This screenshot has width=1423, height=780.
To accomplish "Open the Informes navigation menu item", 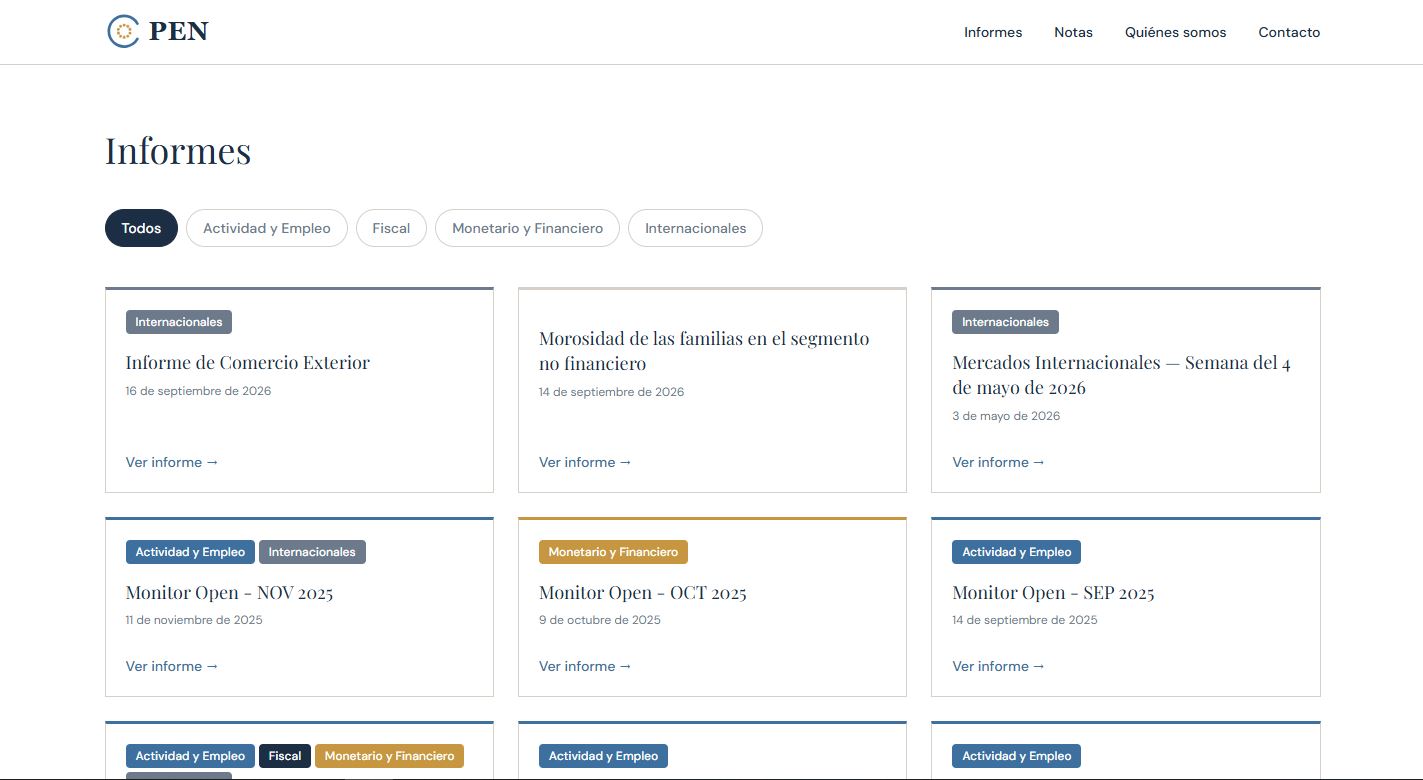I will pos(993,32).
